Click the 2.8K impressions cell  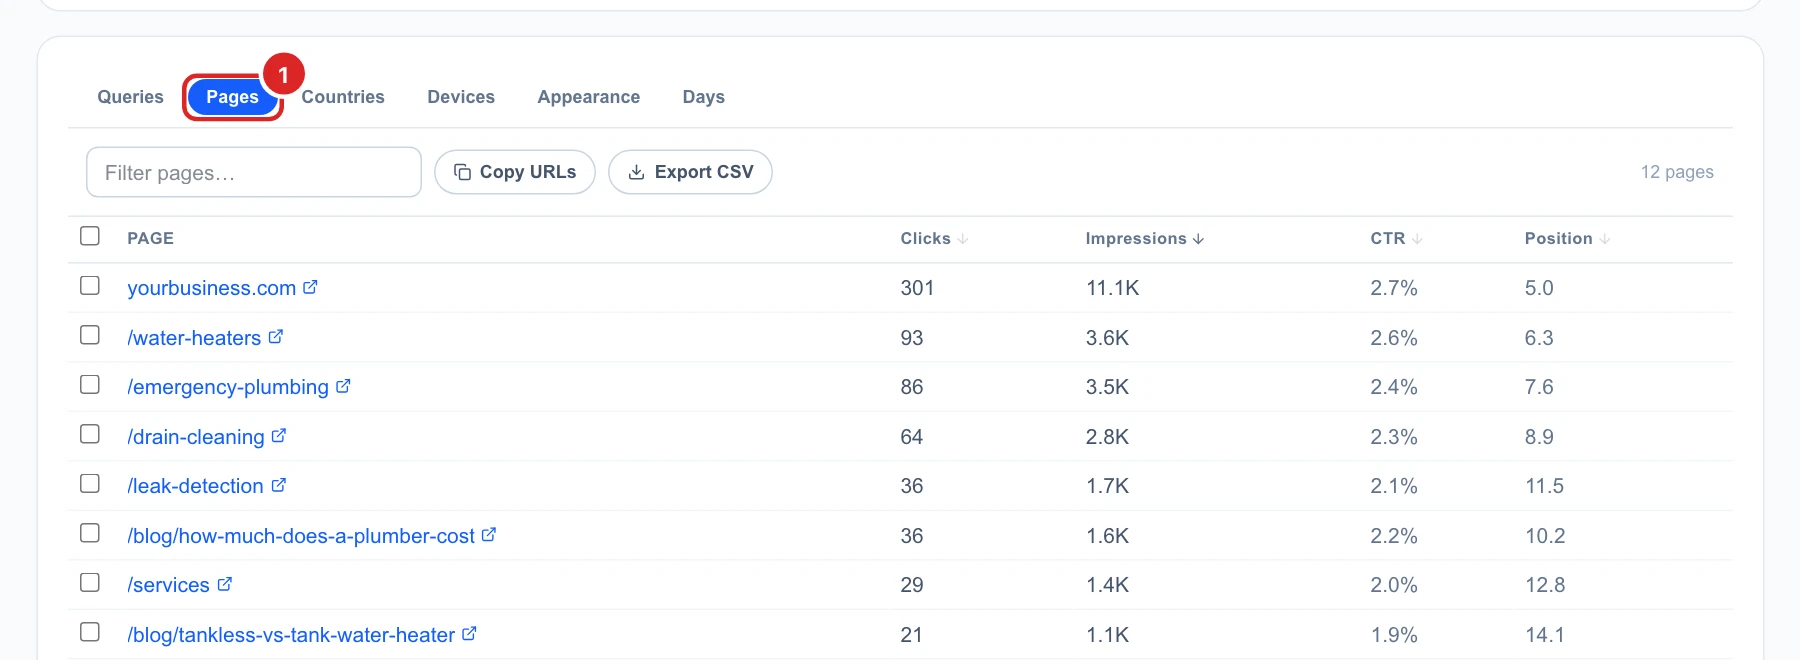point(1107,437)
